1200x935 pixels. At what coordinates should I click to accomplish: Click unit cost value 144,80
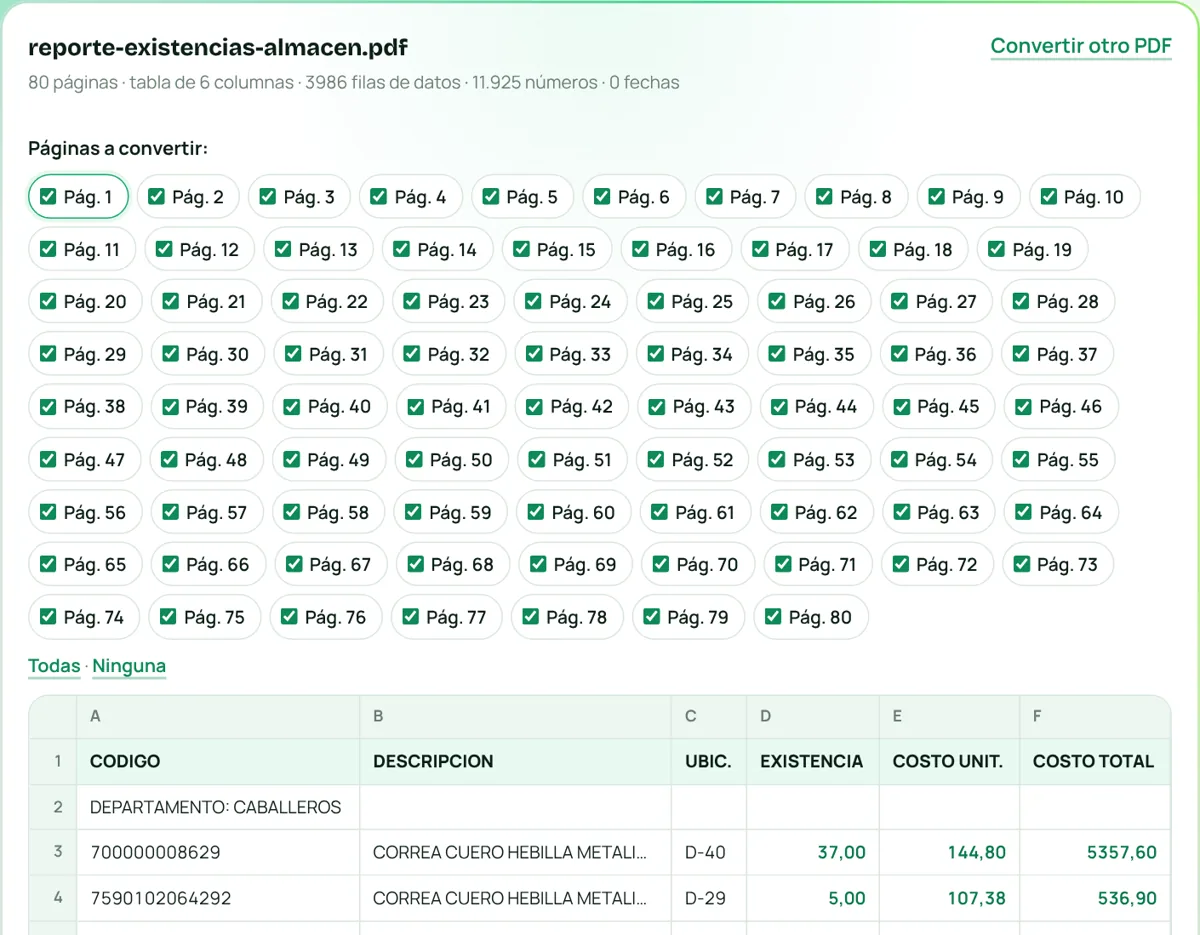[x=949, y=853]
